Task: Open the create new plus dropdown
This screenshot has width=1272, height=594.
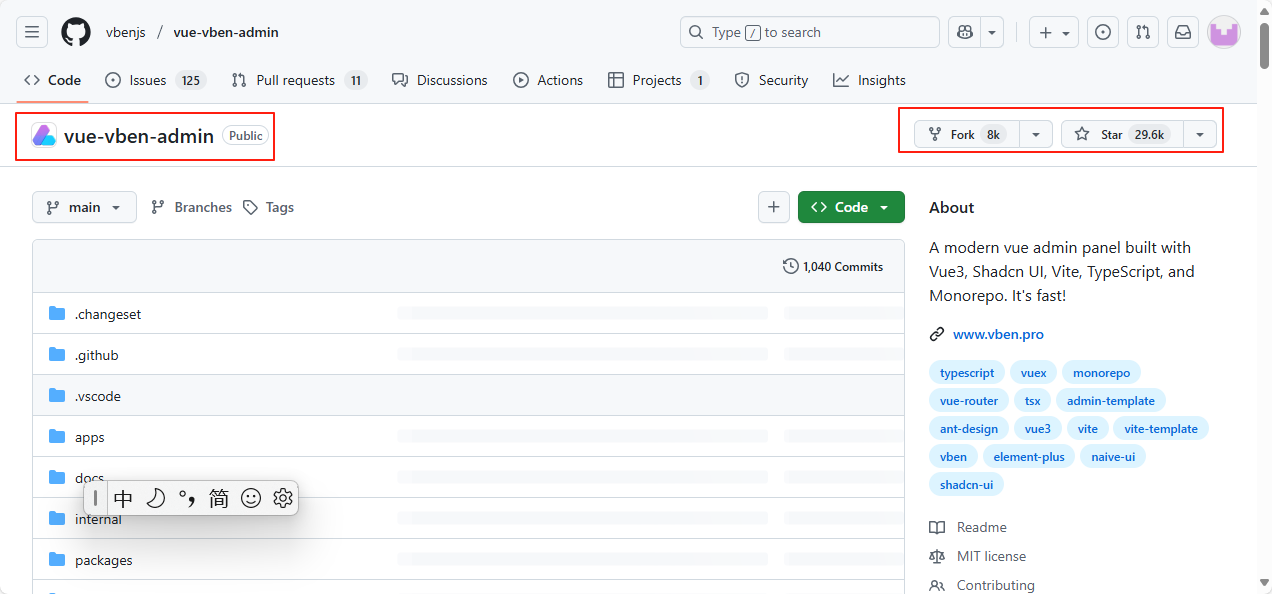Action: [1054, 32]
